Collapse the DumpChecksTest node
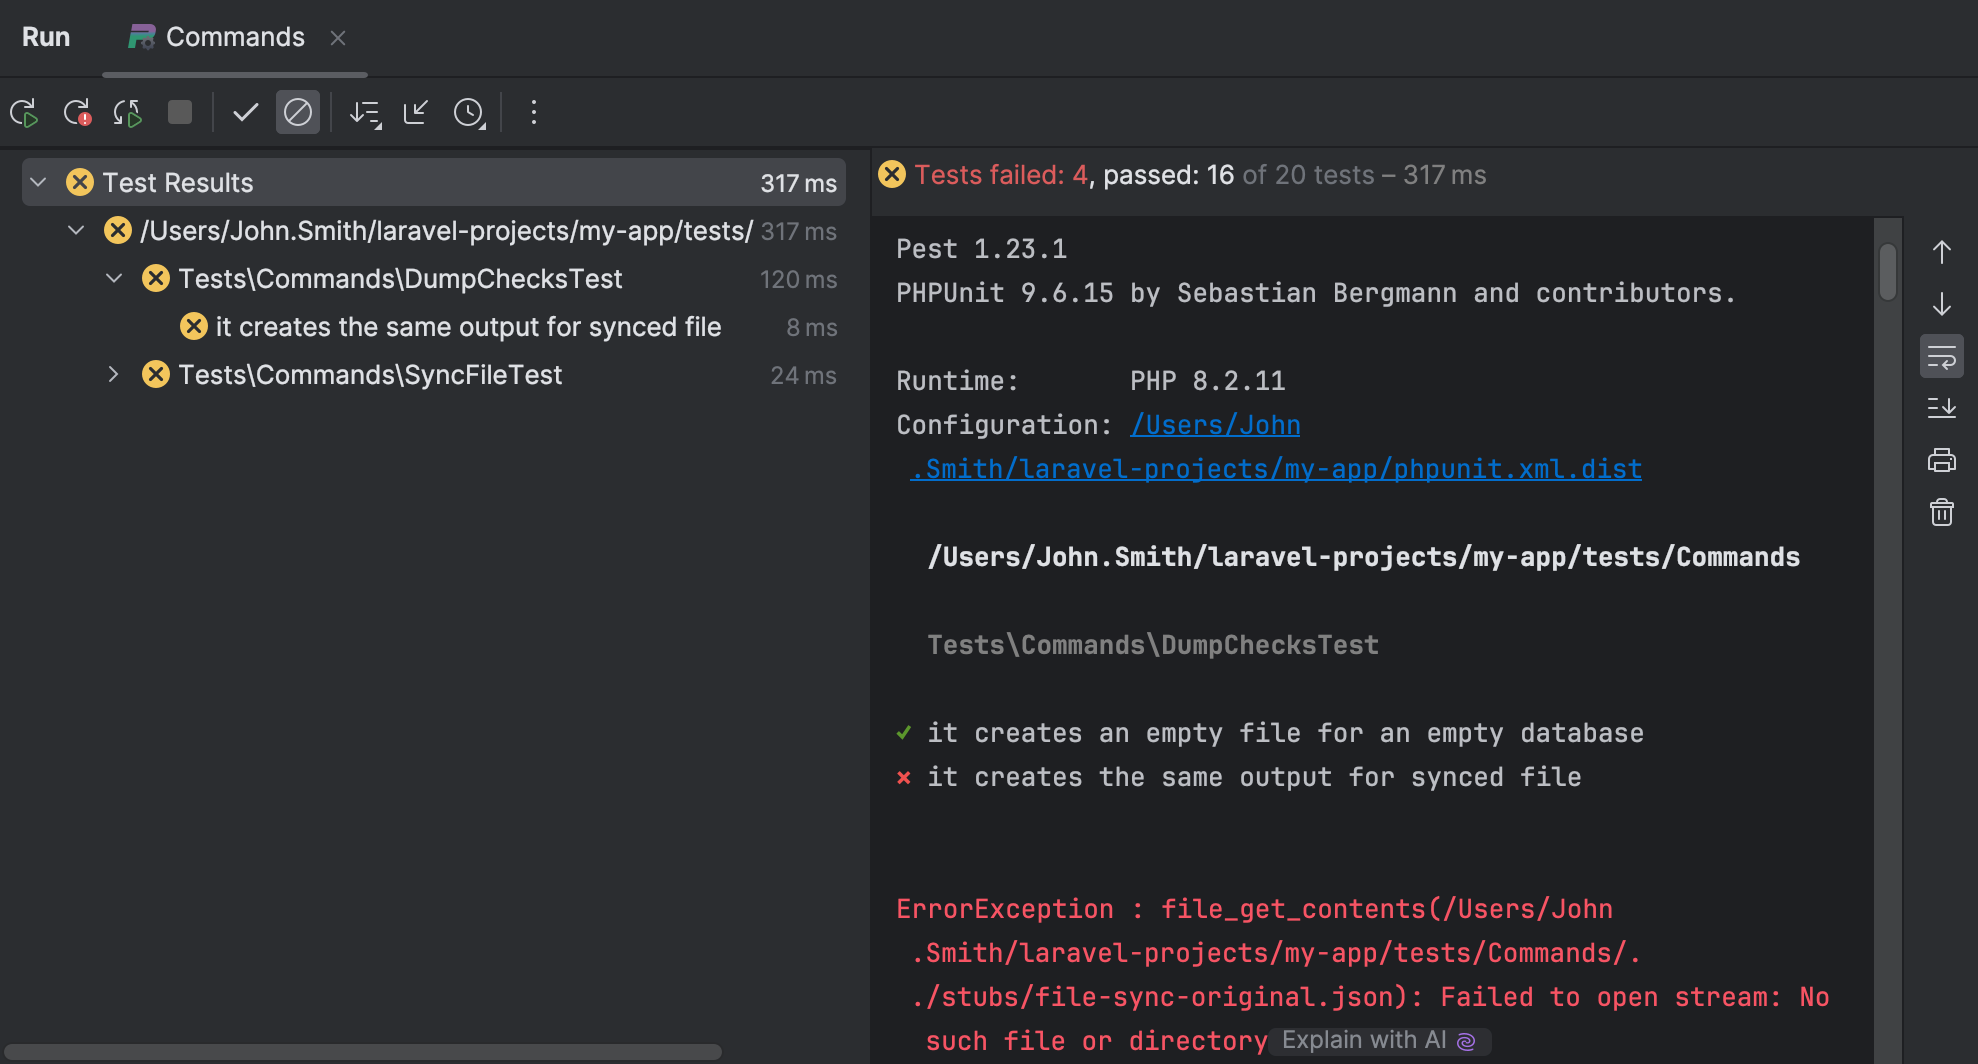This screenshot has width=1978, height=1064. (x=113, y=278)
